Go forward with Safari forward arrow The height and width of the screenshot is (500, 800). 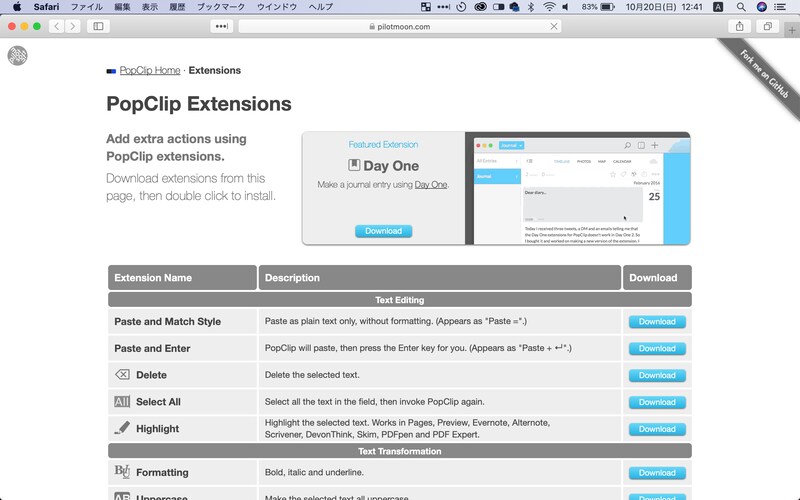(x=73, y=26)
